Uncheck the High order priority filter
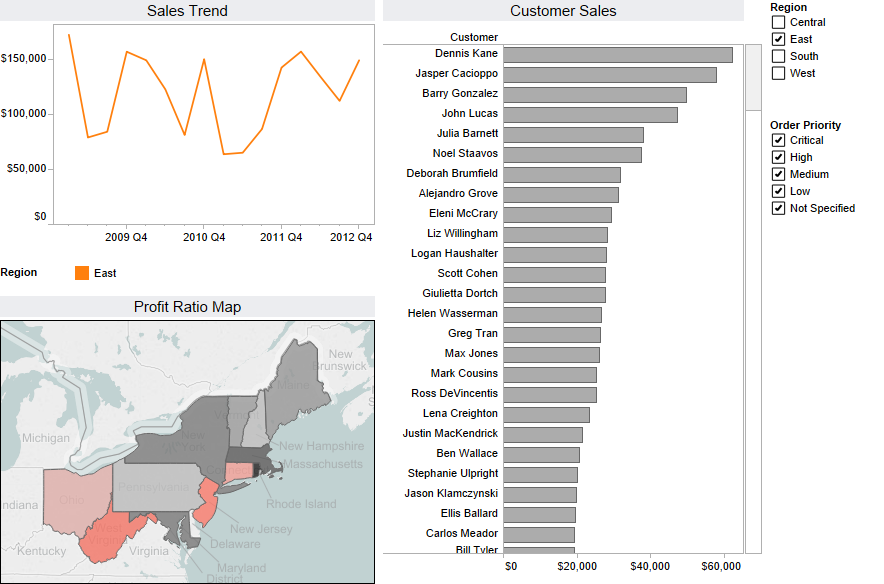 pyautogui.click(x=778, y=157)
